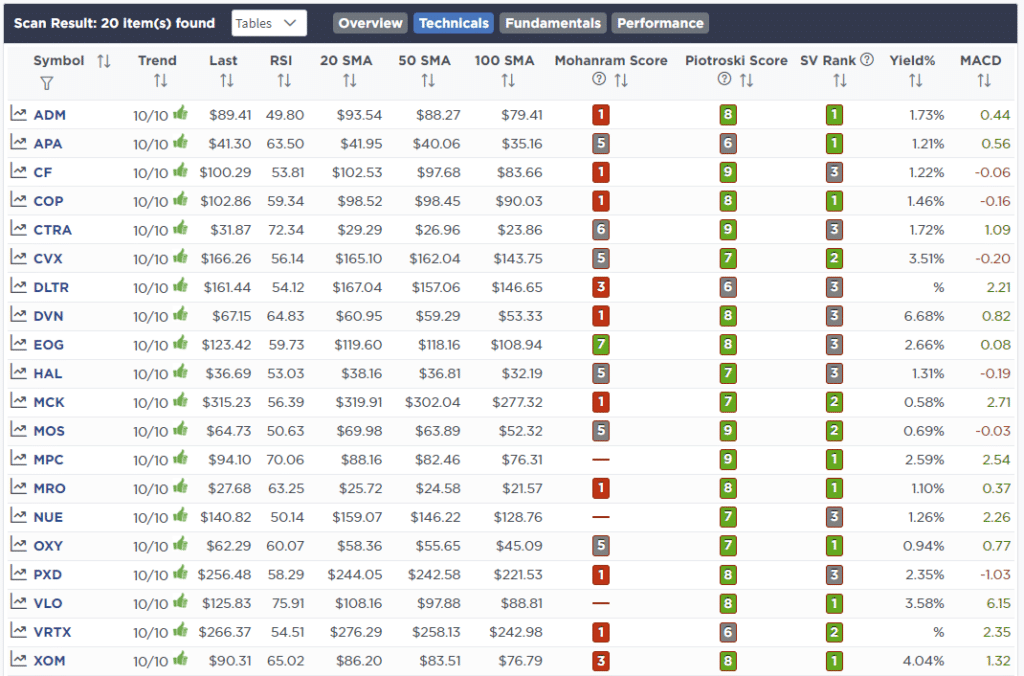Click the HAL trend thumbs-up icon
This screenshot has height=676, width=1024.
tap(180, 372)
